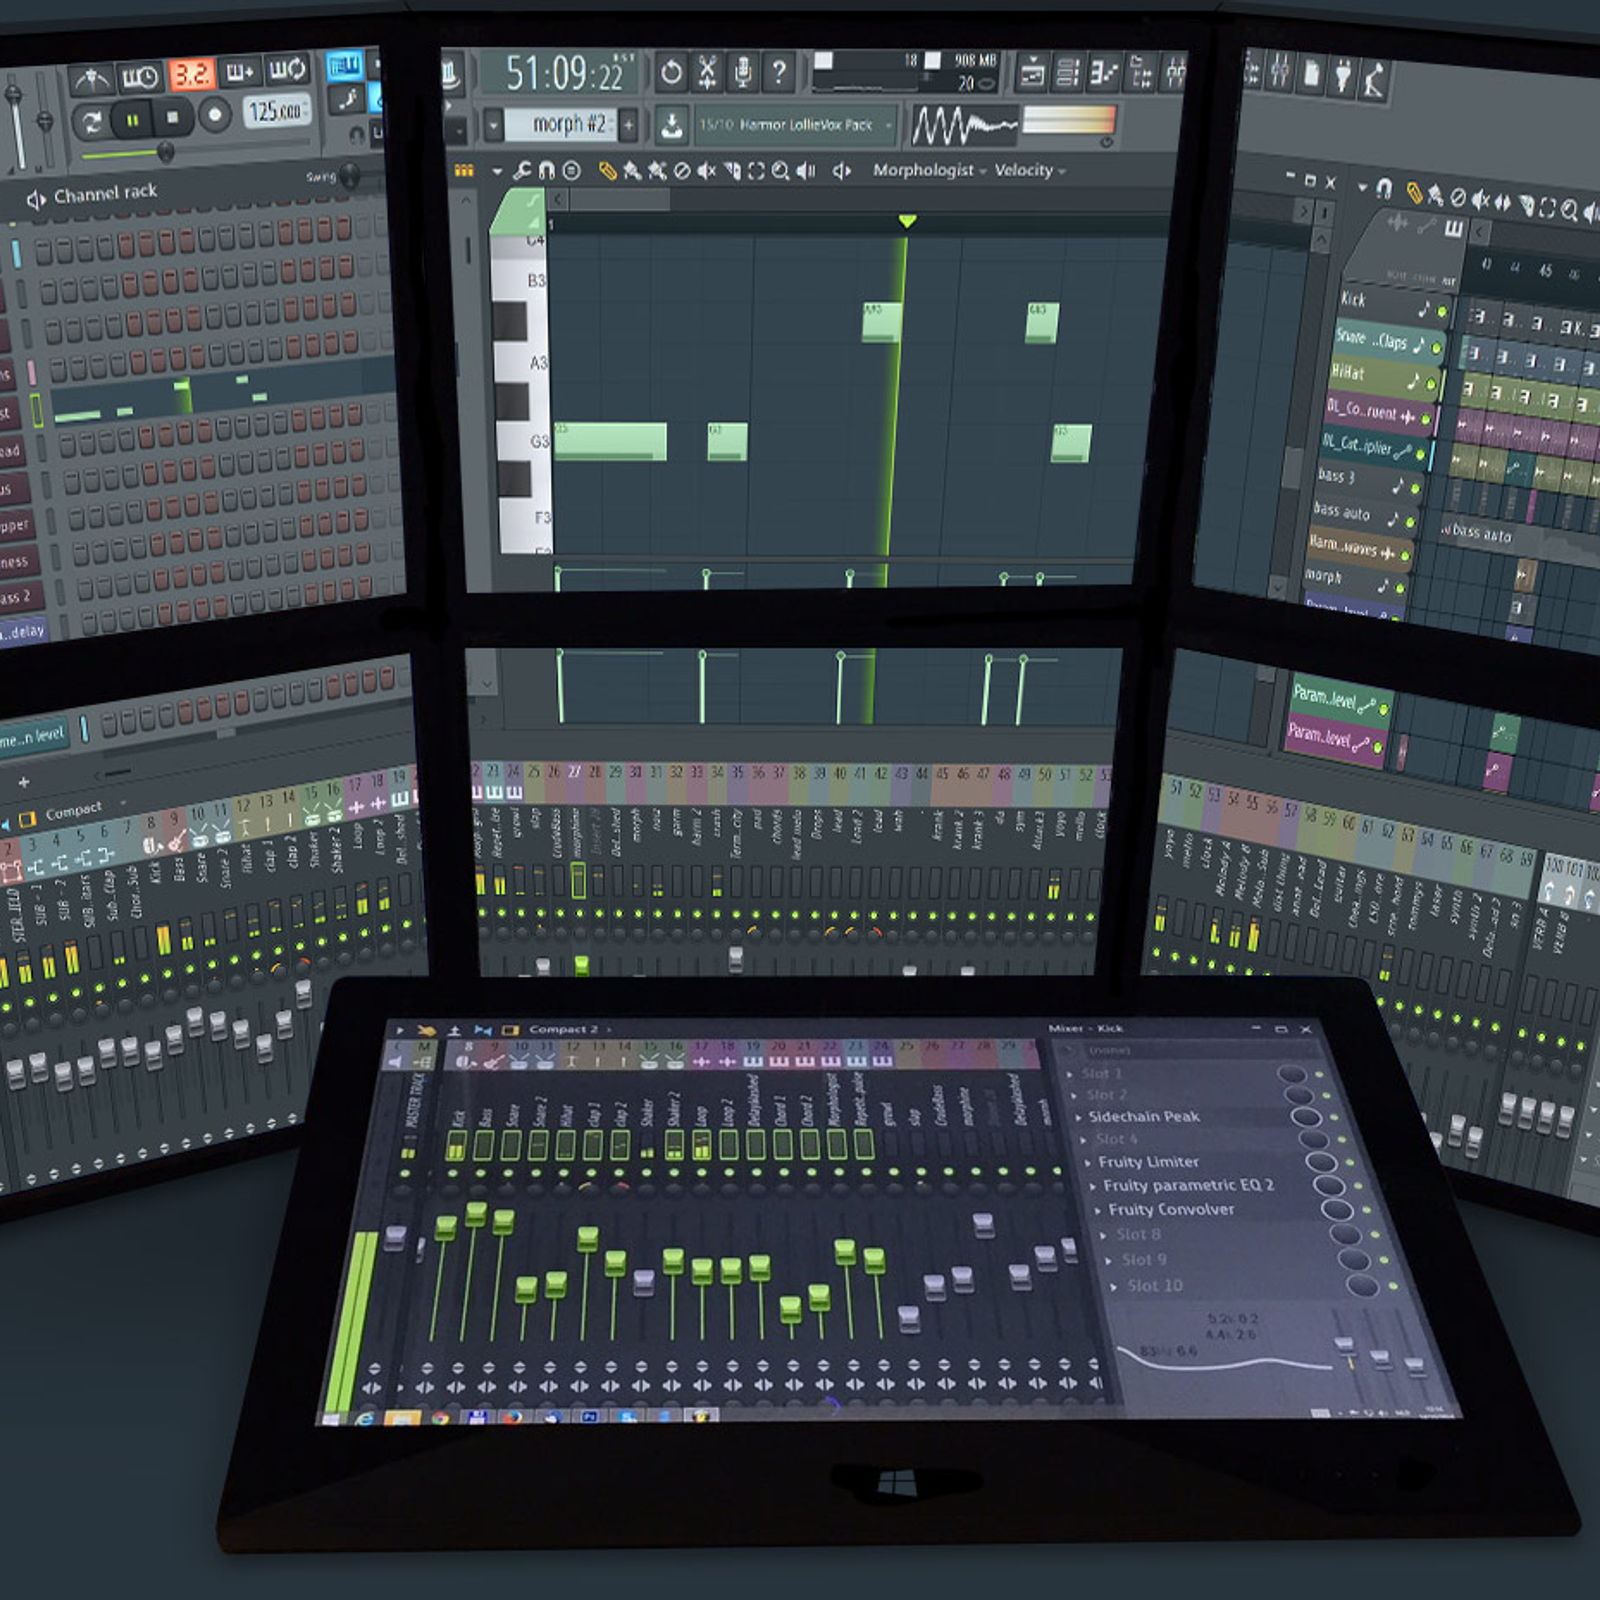Open the piano roll menu arrow

(x=497, y=172)
